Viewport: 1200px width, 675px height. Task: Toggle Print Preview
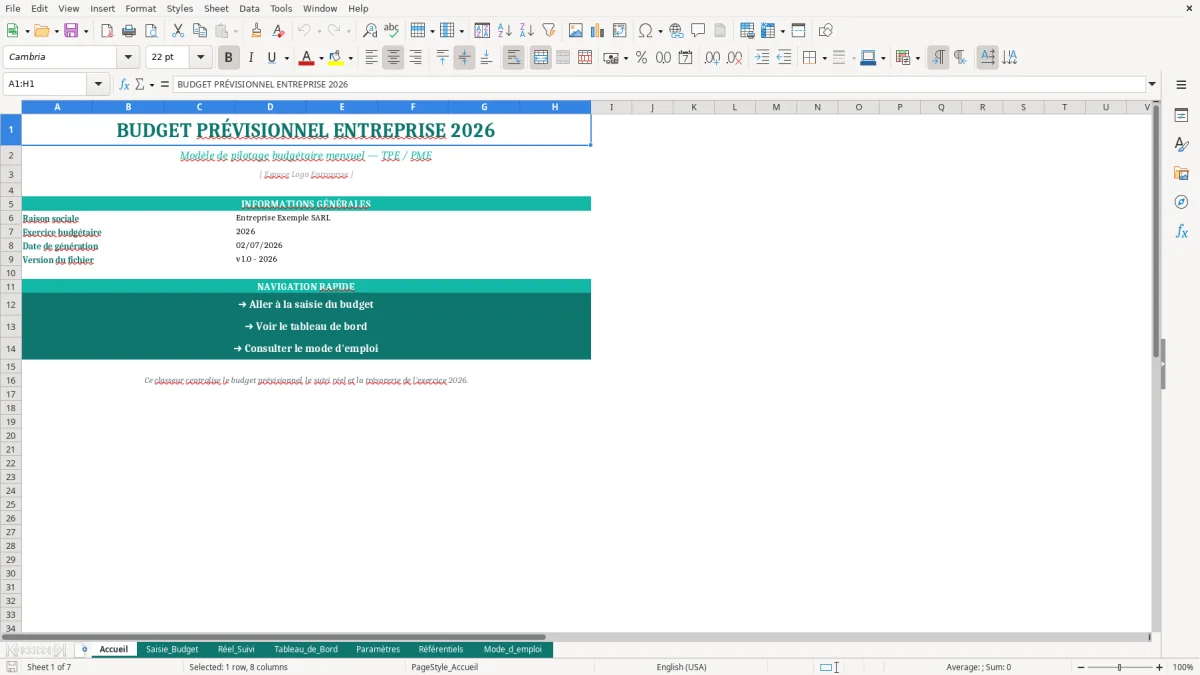[x=151, y=31]
